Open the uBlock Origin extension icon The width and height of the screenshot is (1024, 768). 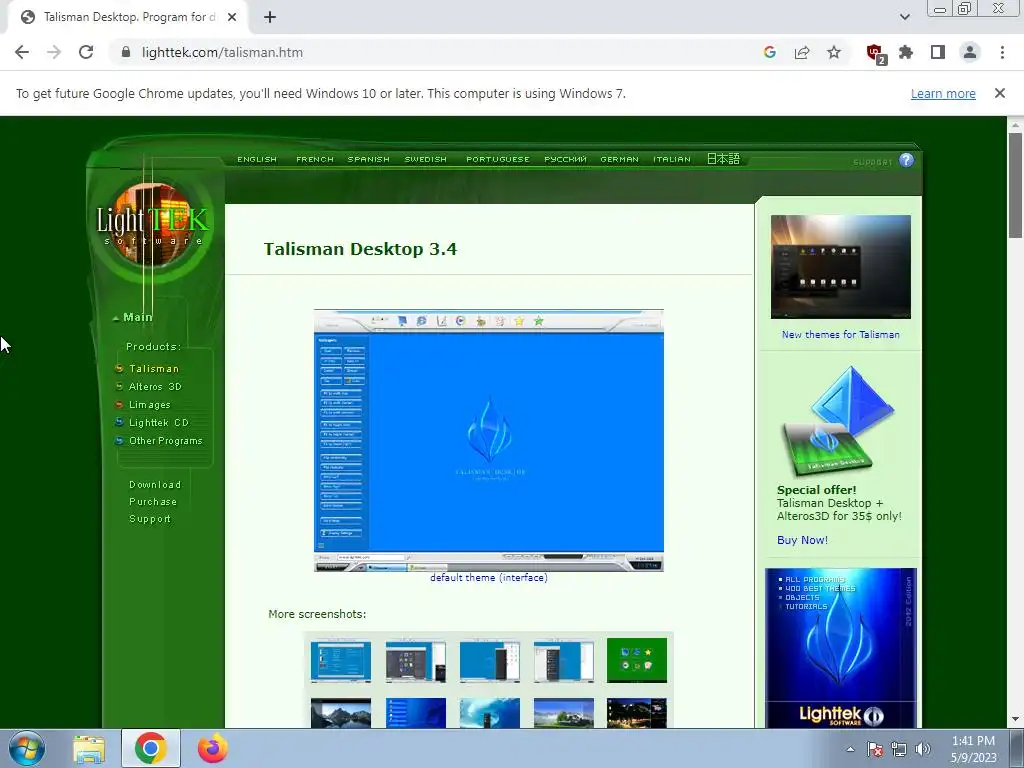pos(875,54)
